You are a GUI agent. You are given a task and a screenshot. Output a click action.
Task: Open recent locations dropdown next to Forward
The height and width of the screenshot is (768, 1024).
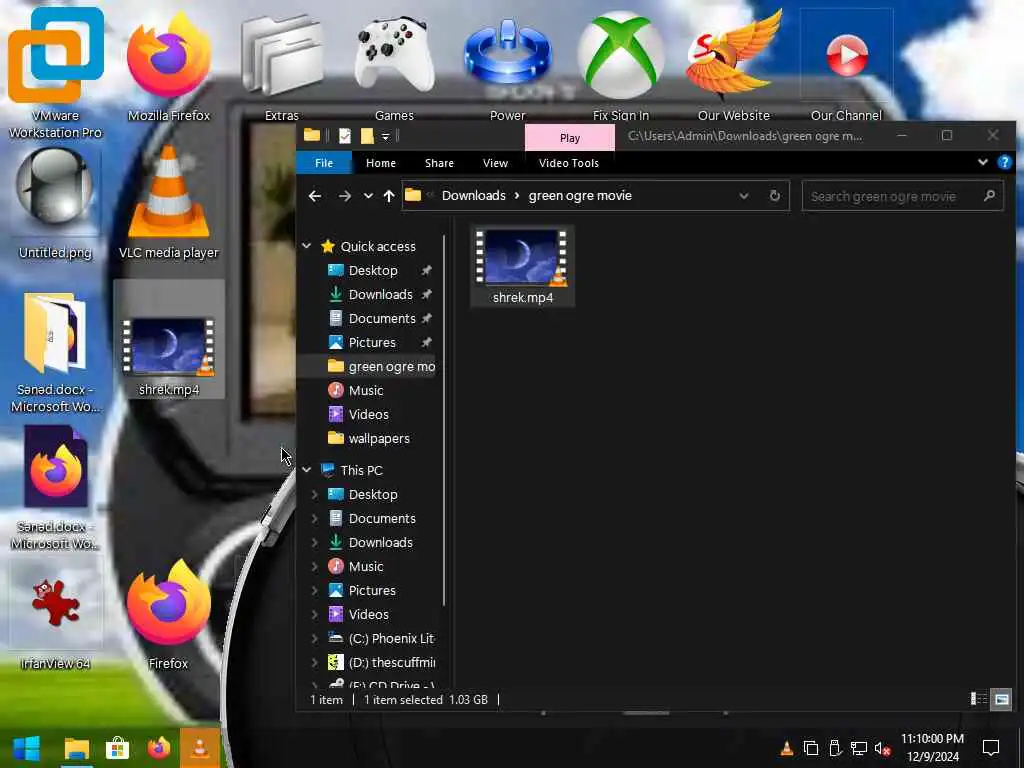click(368, 196)
